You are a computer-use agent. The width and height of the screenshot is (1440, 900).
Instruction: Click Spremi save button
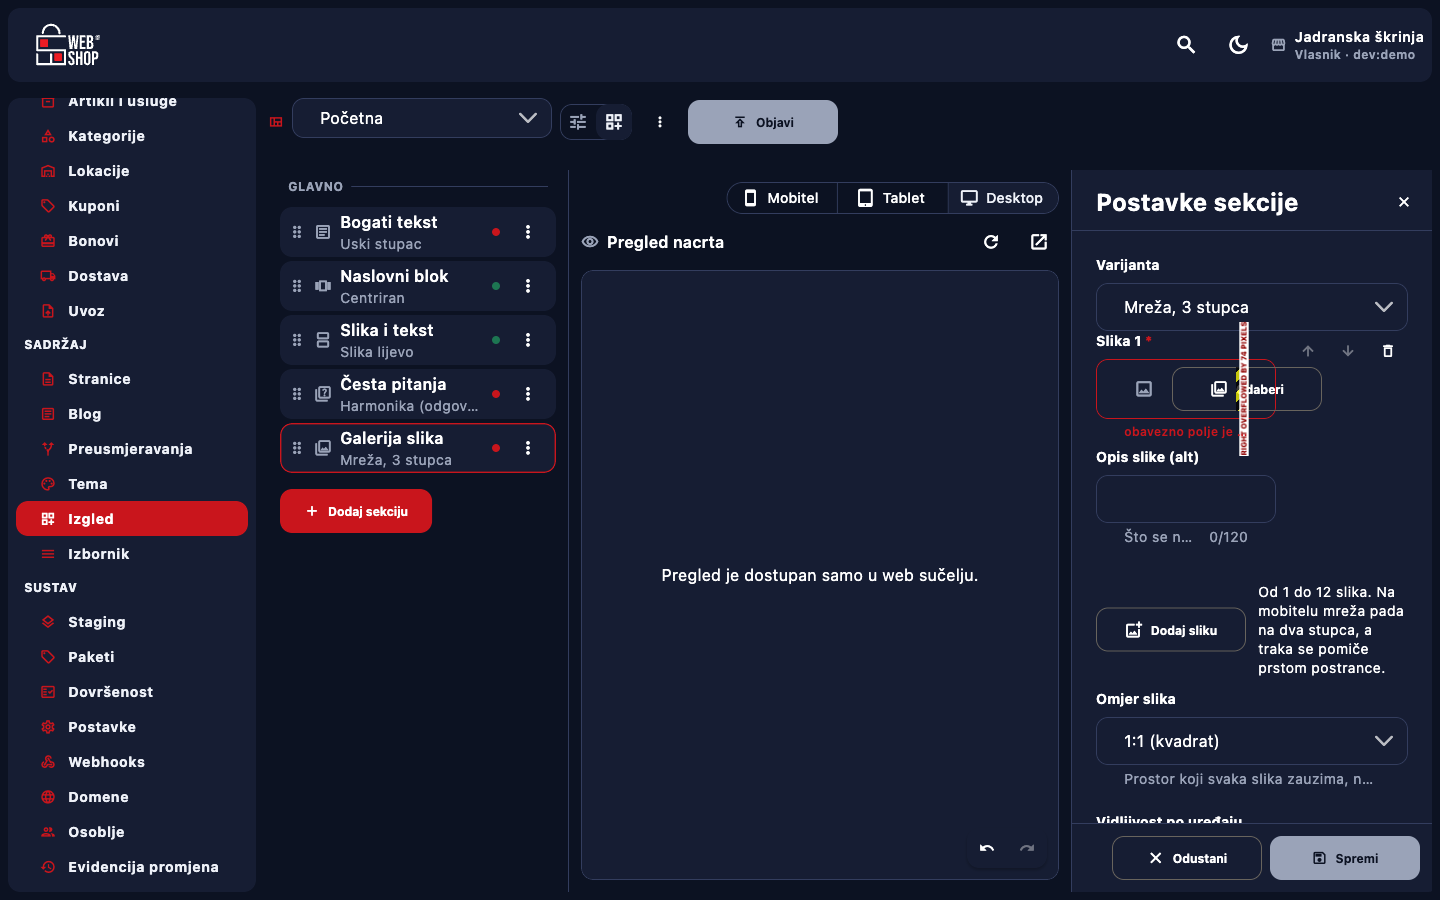[1345, 858]
